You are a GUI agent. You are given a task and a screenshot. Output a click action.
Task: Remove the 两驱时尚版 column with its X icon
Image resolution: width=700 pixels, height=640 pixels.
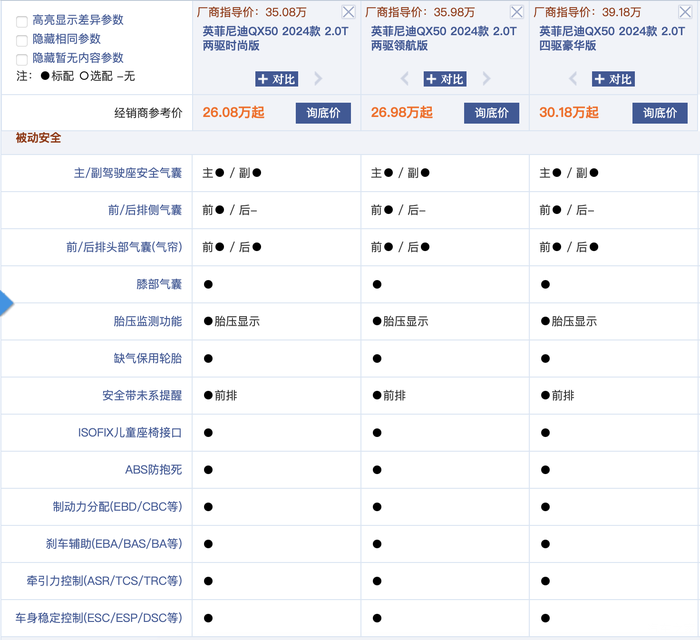[x=348, y=12]
